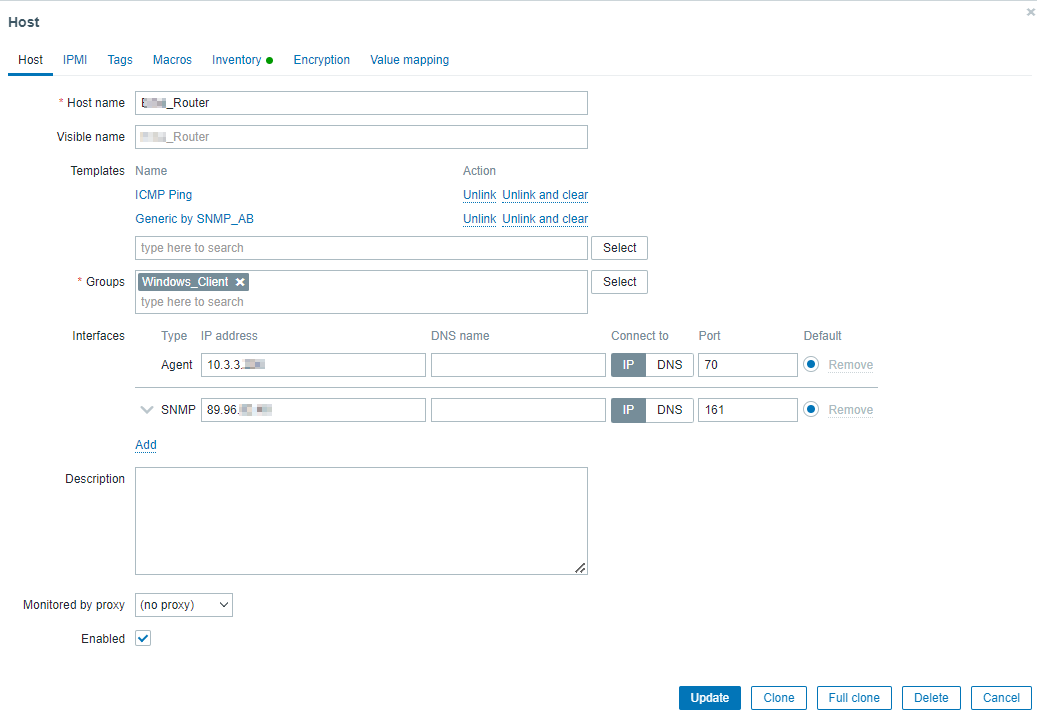The width and height of the screenshot is (1037, 717).
Task: Toggle the Enabled checkbox
Action: (x=143, y=638)
